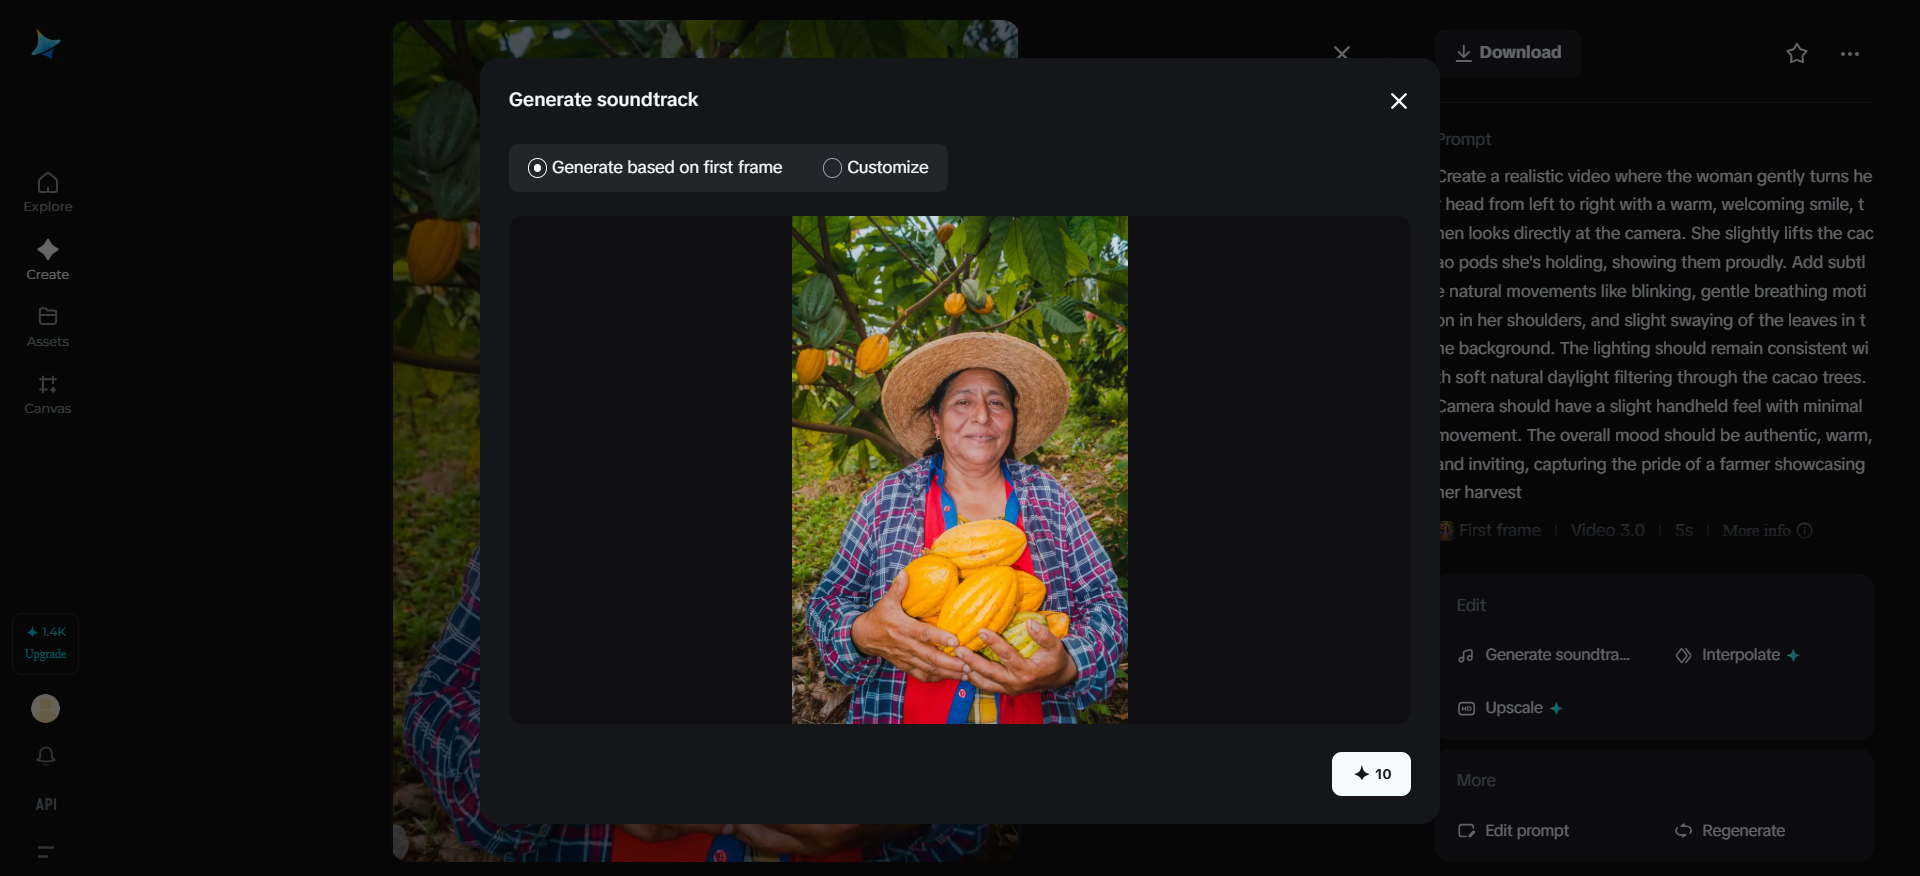Image resolution: width=1920 pixels, height=876 pixels.
Task: Open the Explore page
Action: click(48, 192)
